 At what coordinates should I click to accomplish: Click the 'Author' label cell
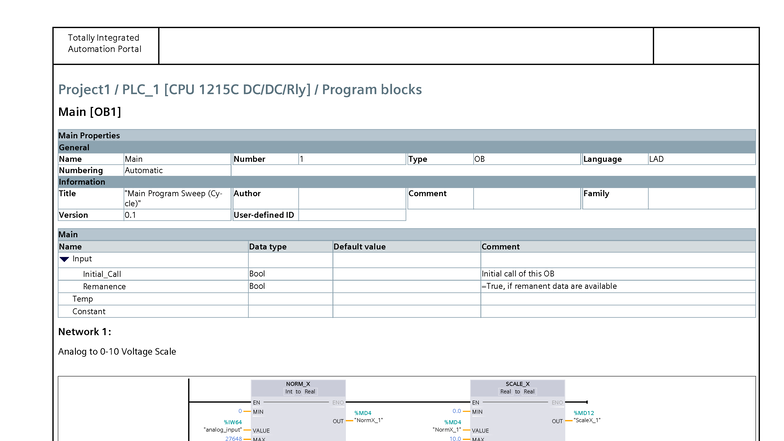coord(265,198)
